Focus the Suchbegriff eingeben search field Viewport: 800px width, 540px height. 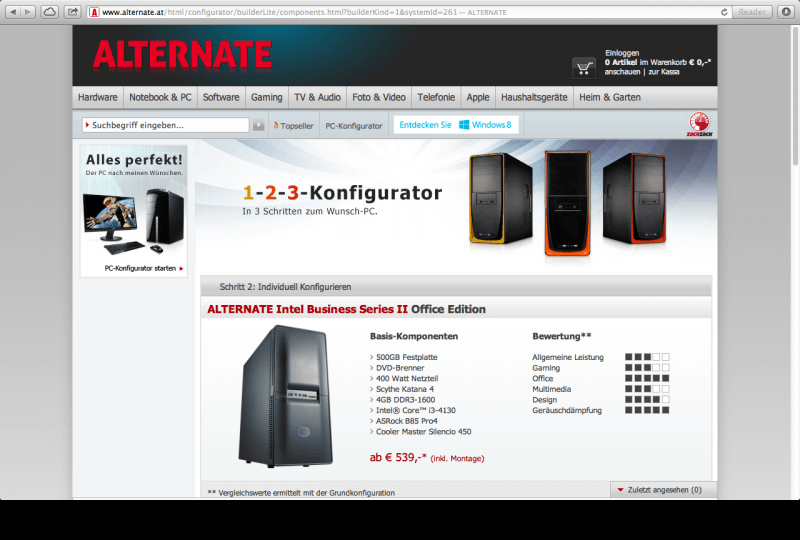tap(165, 125)
